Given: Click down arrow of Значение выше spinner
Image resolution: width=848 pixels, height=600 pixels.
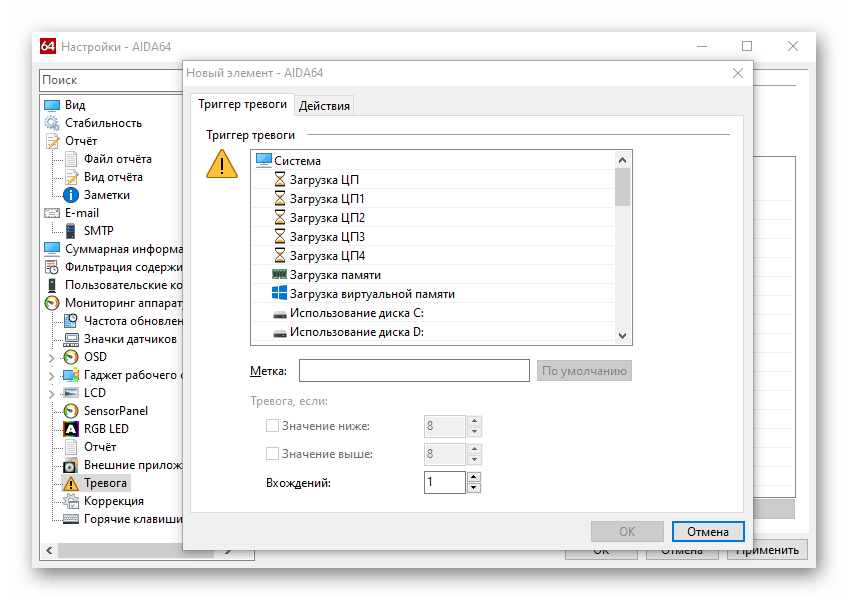Looking at the screenshot, I should (x=474, y=459).
